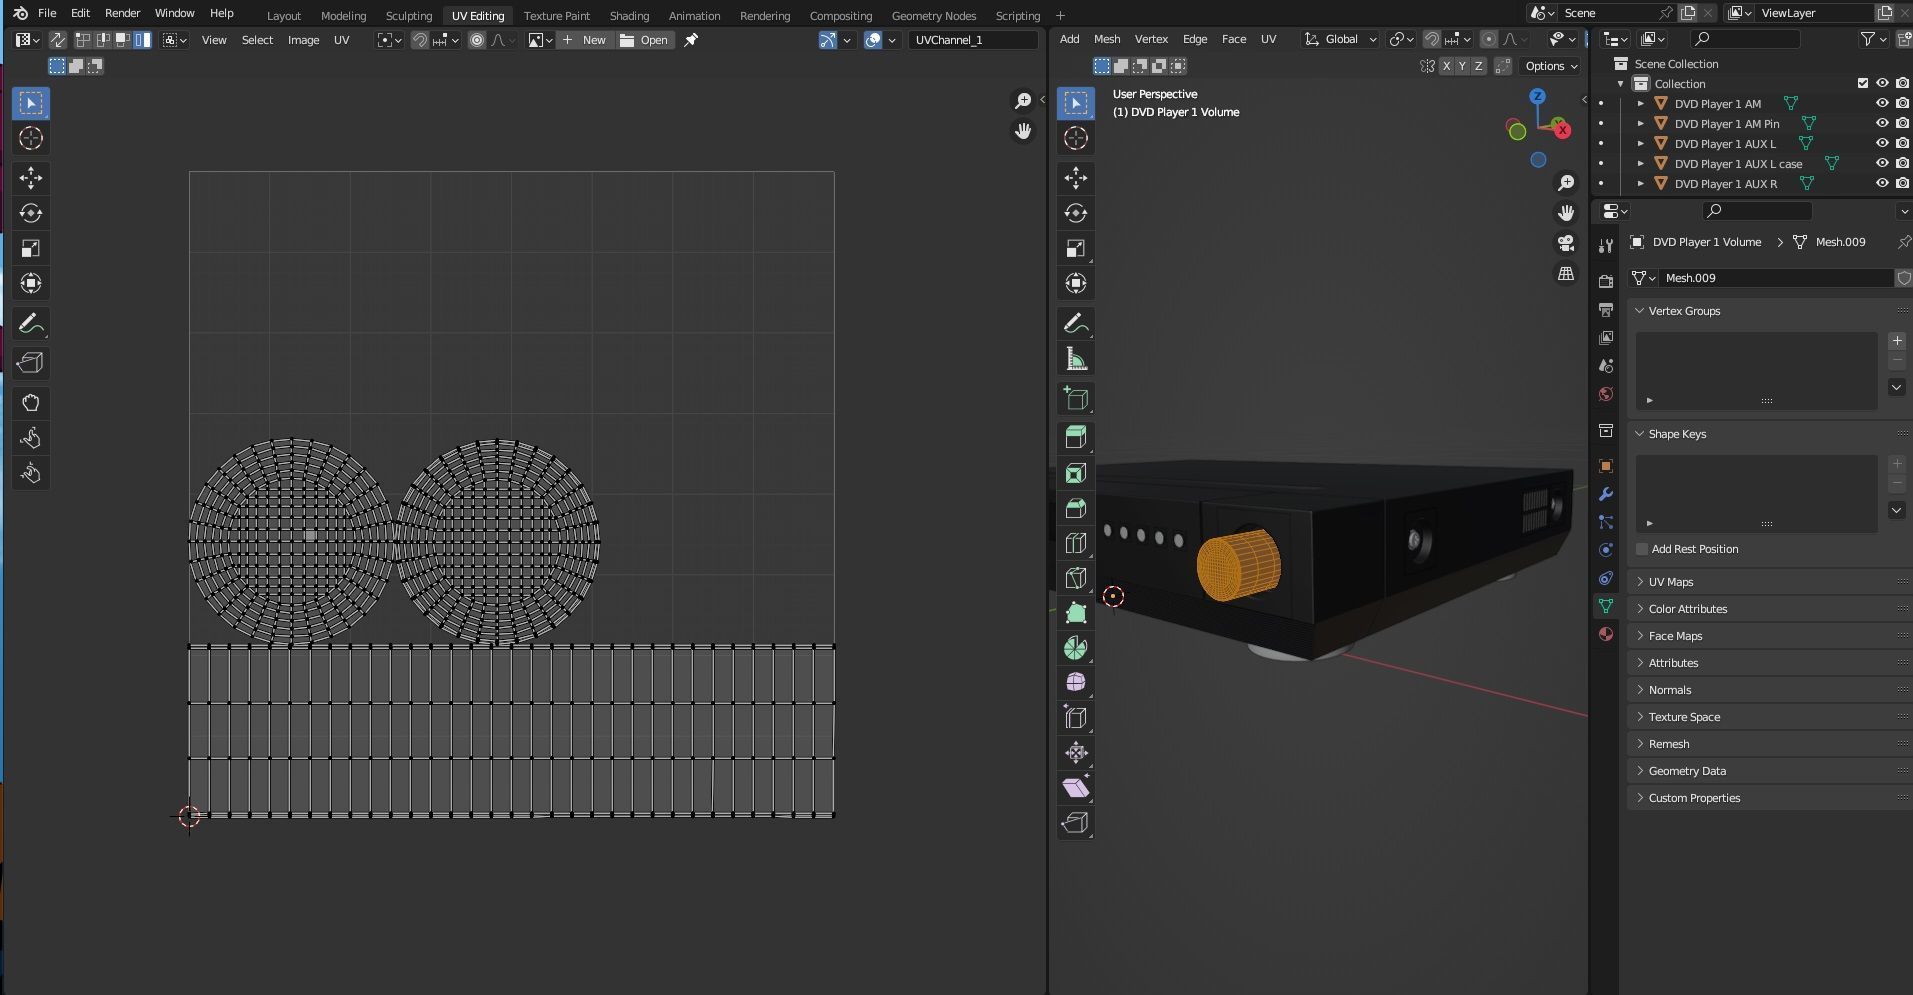1913x995 pixels.
Task: Click the red X axis on the viewport gizmo
Action: pyautogui.click(x=1562, y=130)
